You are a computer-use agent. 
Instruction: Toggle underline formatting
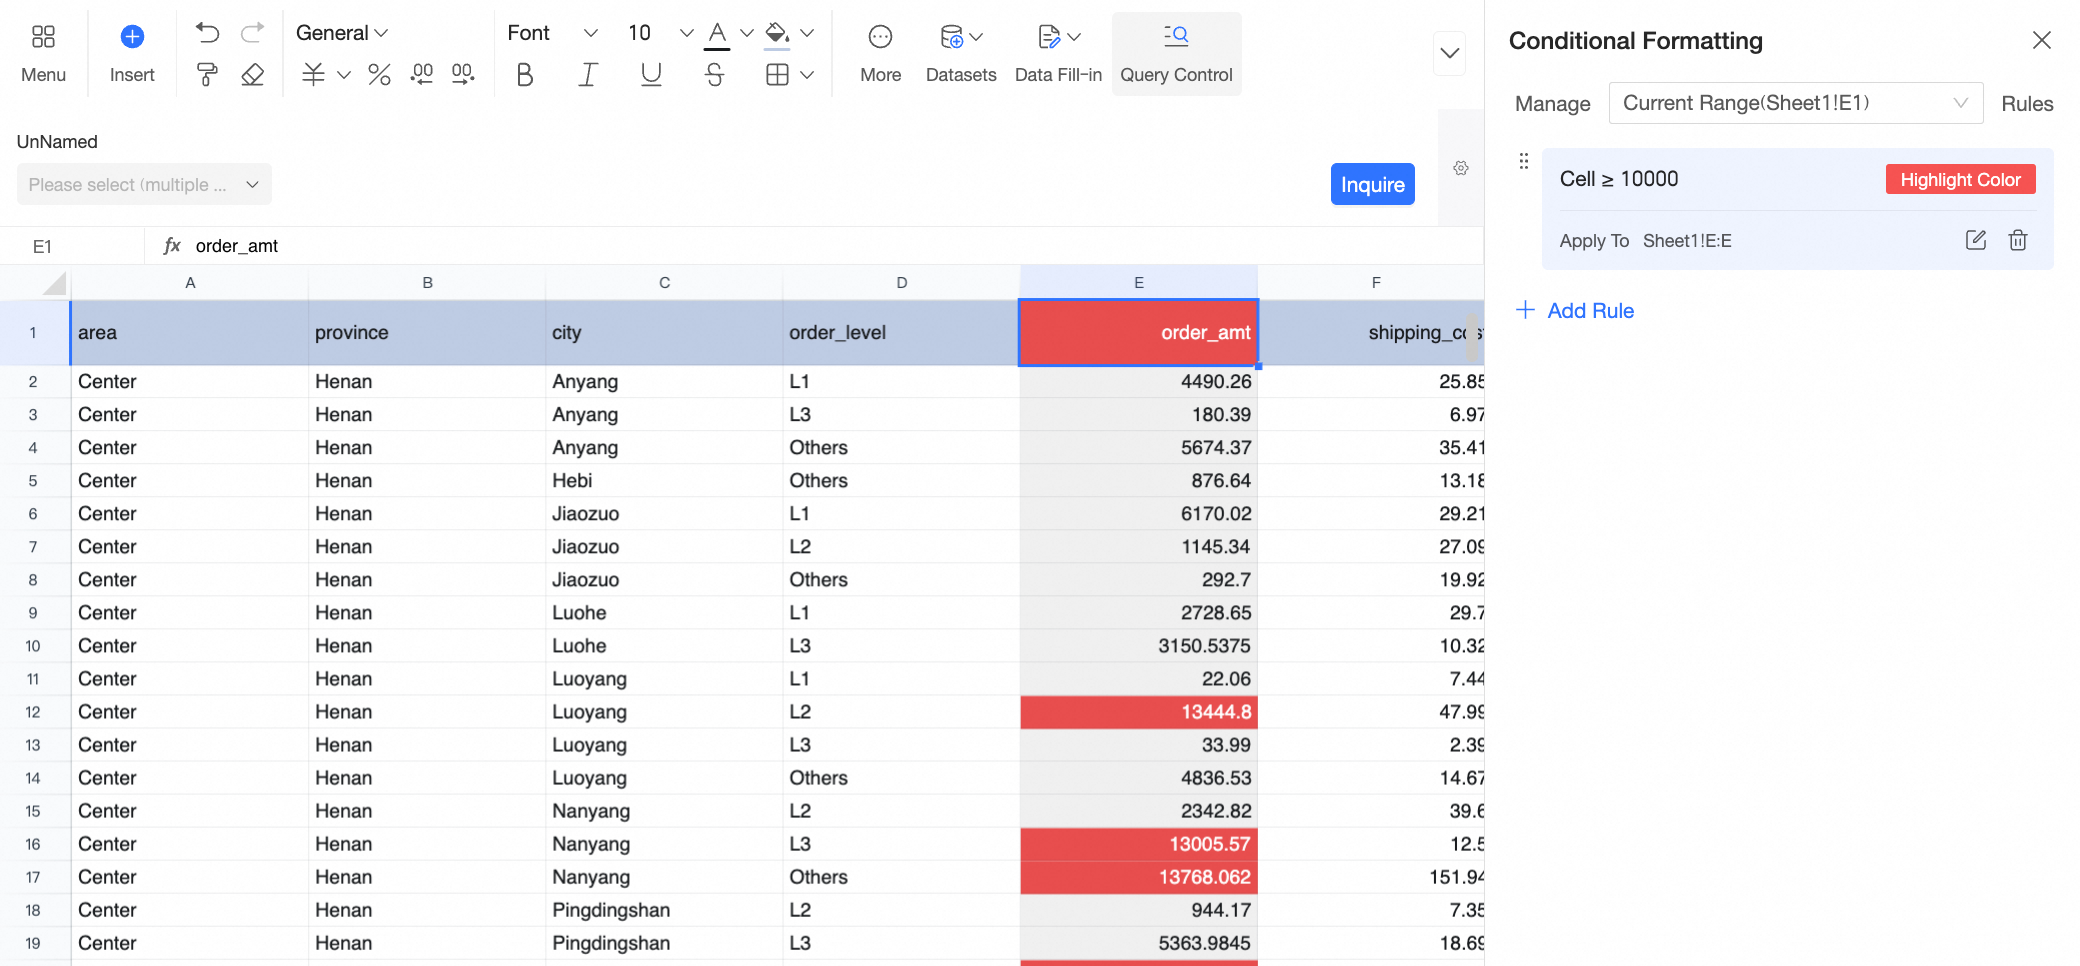pyautogui.click(x=651, y=75)
